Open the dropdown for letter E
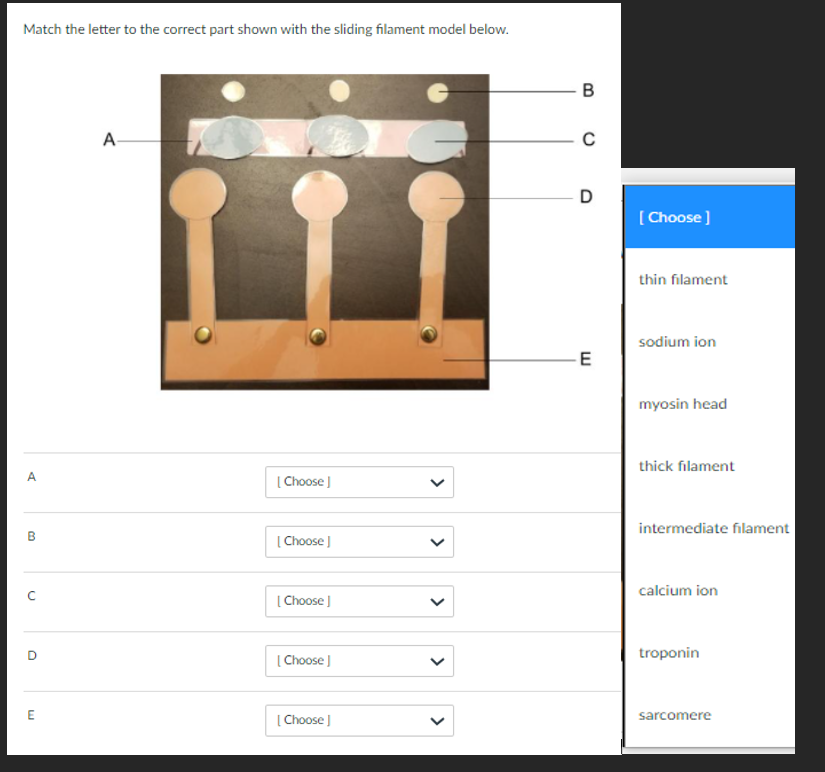This screenshot has width=825, height=772. click(359, 720)
